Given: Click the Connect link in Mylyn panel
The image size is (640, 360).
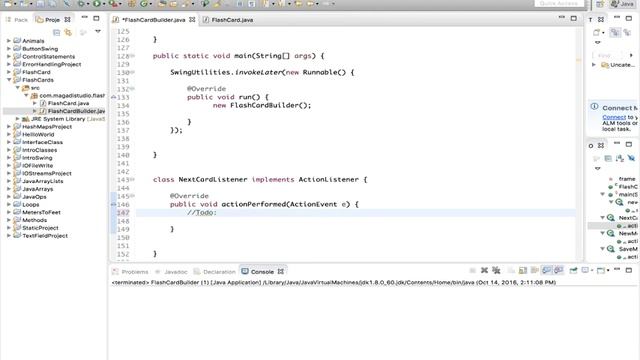Looking at the screenshot, I should point(614,117).
